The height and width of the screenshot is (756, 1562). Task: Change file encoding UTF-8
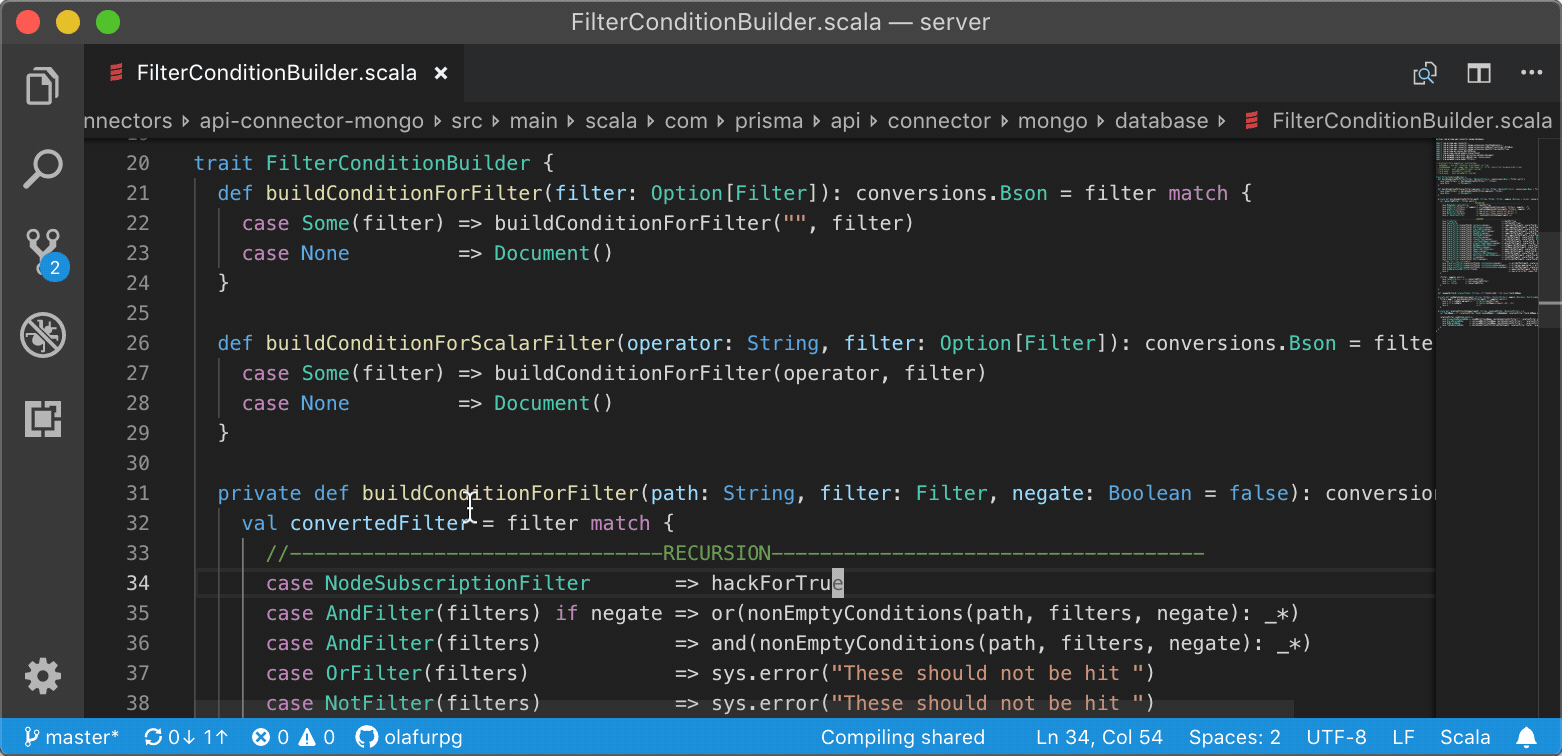tap(1336, 738)
